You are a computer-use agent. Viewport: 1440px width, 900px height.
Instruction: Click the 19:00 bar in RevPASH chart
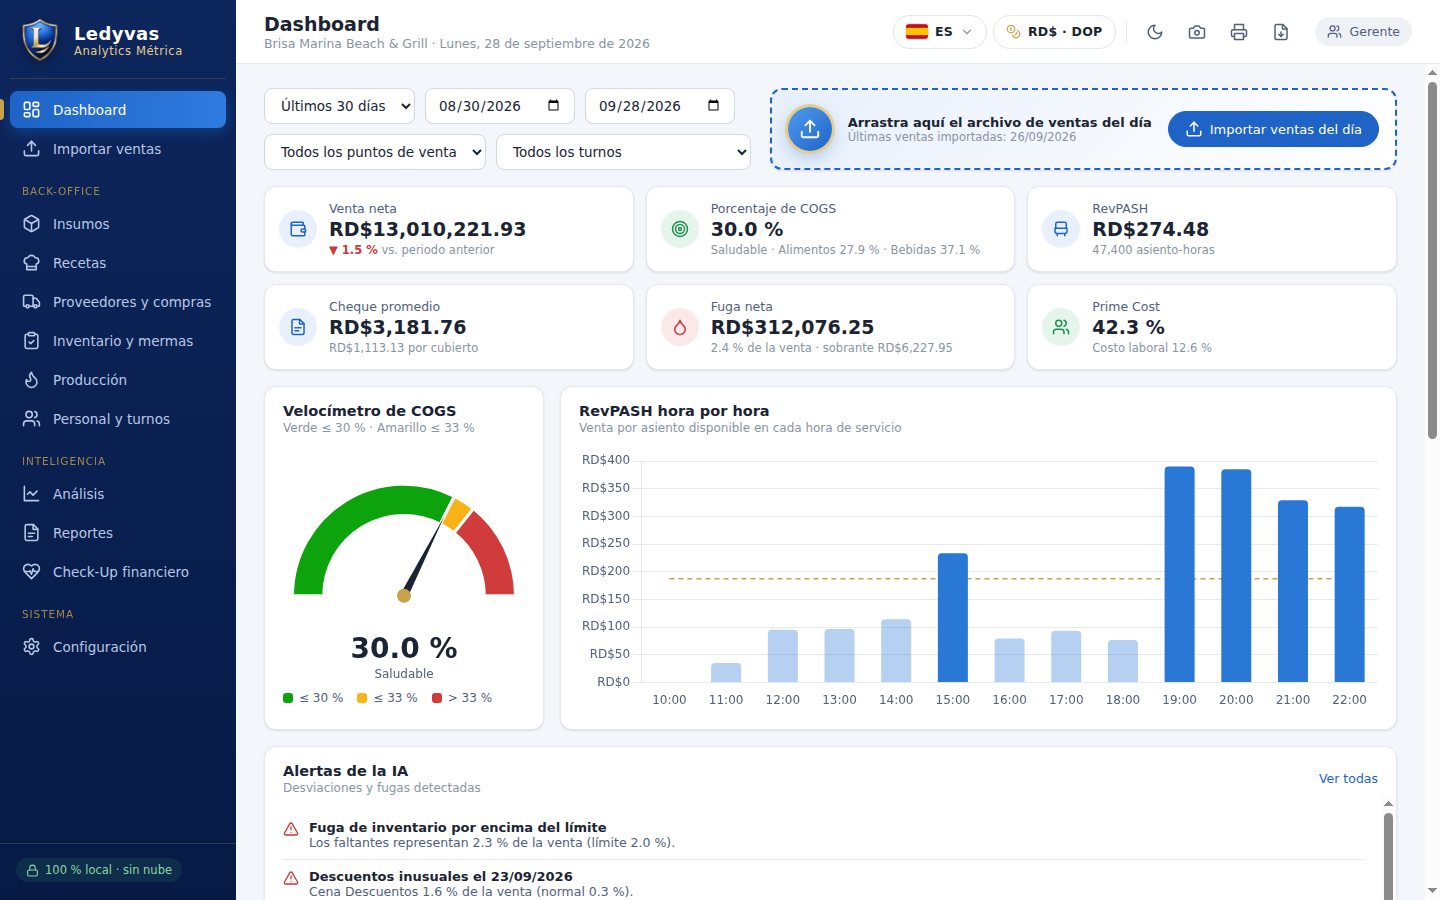(1180, 574)
